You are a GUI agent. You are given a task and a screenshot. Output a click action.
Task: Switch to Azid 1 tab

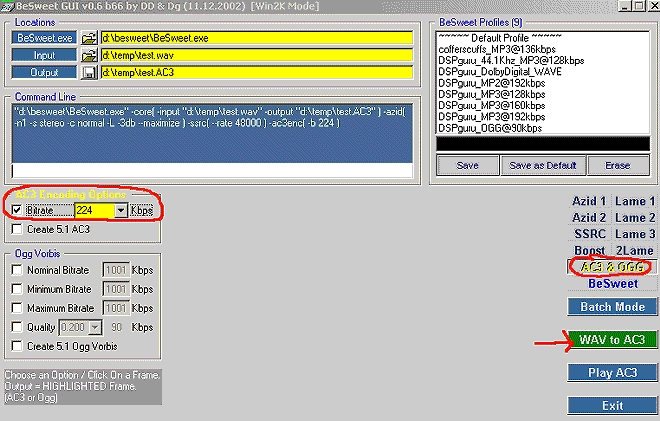click(x=588, y=201)
